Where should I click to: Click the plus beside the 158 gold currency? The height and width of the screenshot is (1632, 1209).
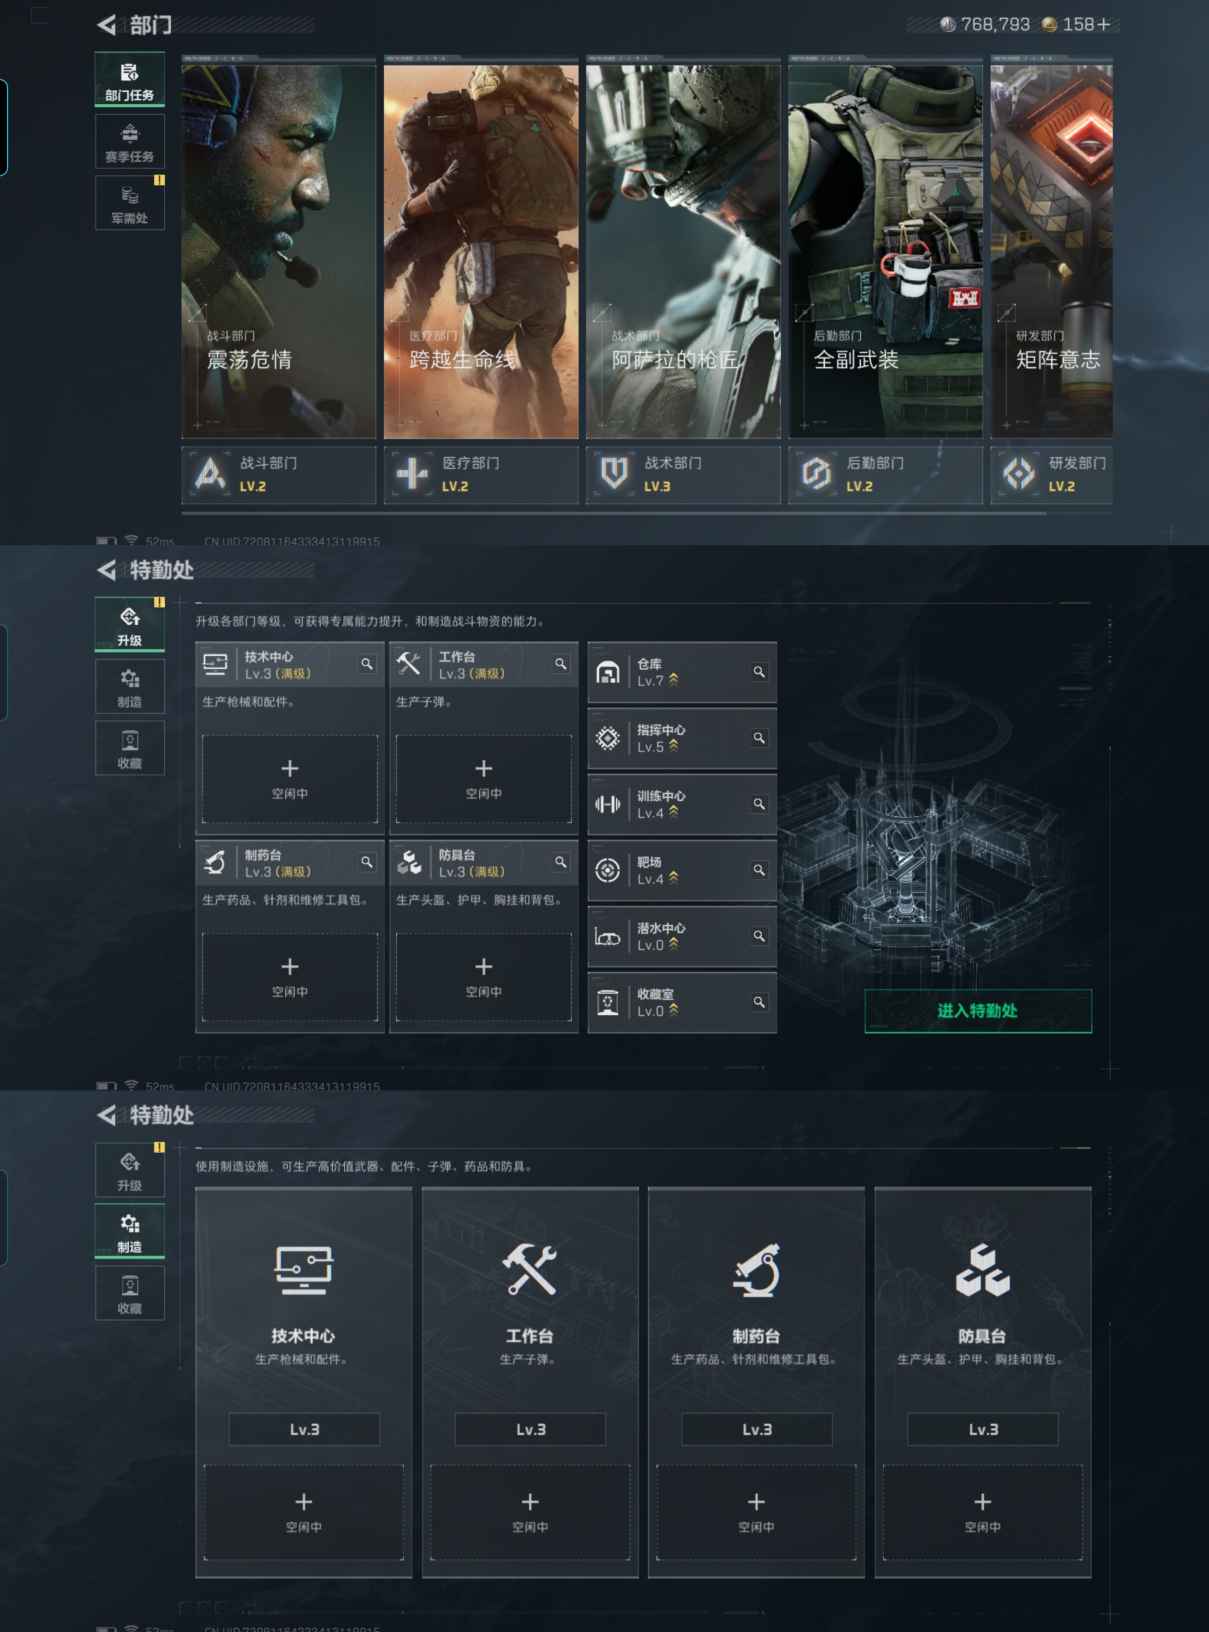[x=1104, y=25]
